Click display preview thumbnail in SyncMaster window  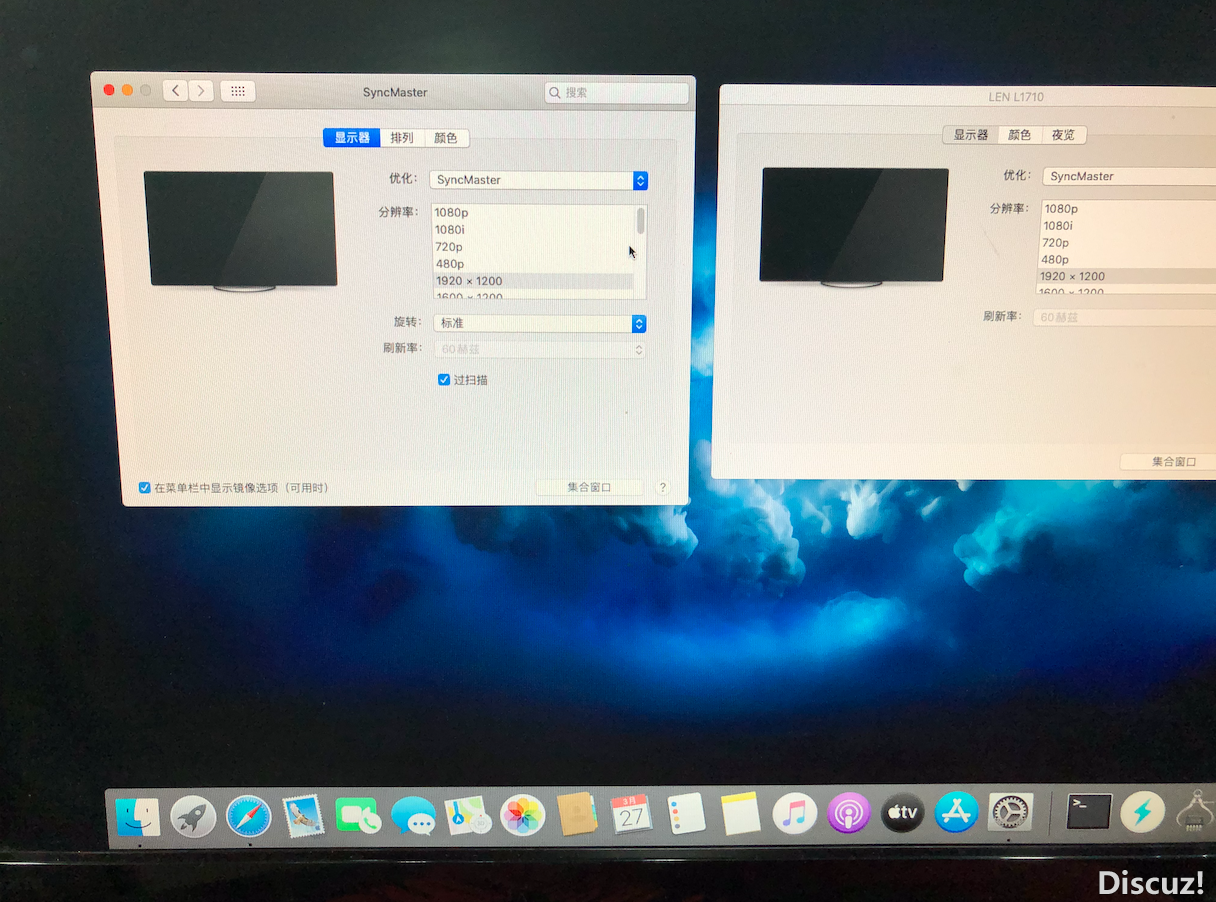click(x=240, y=230)
